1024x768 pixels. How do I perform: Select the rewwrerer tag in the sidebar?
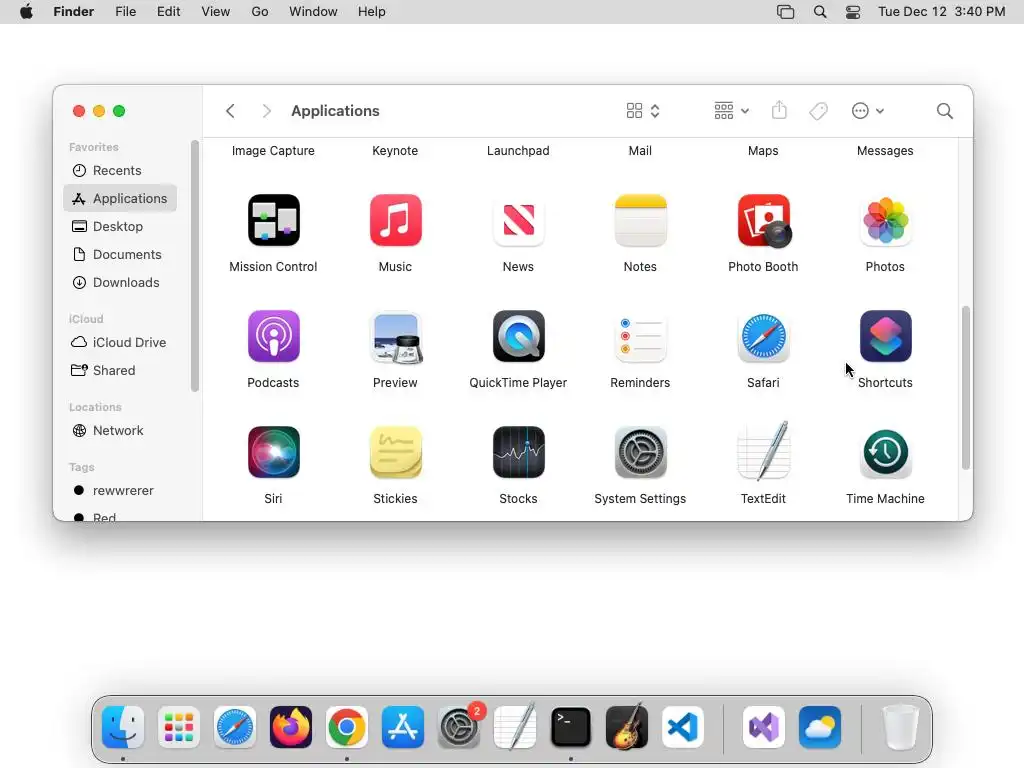coord(120,490)
